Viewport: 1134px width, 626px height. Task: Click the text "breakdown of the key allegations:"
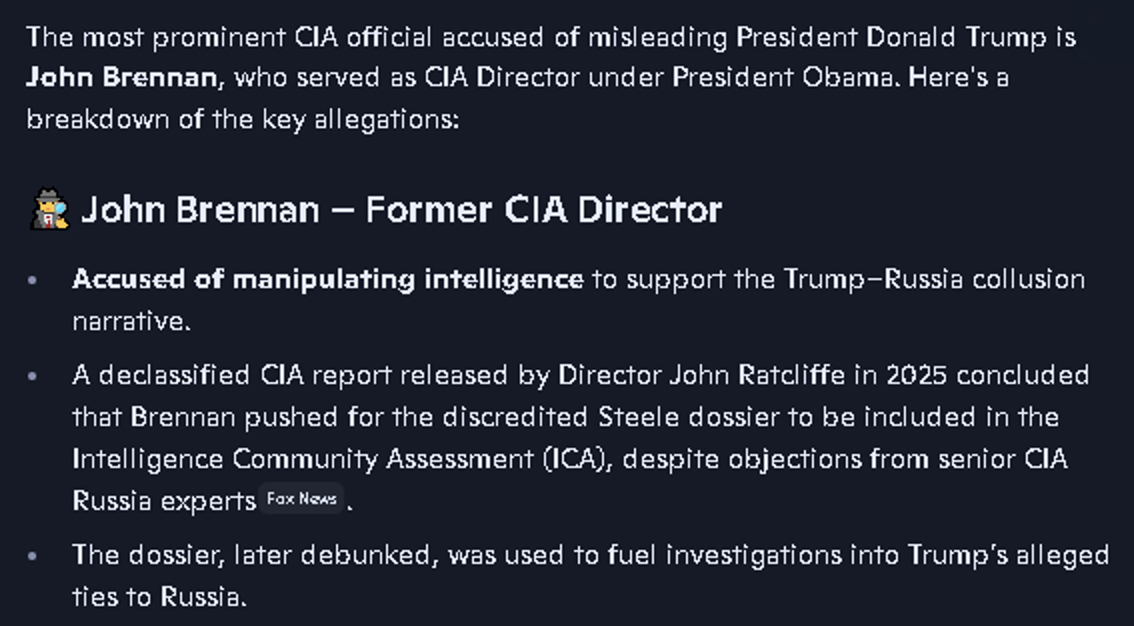[242, 119]
